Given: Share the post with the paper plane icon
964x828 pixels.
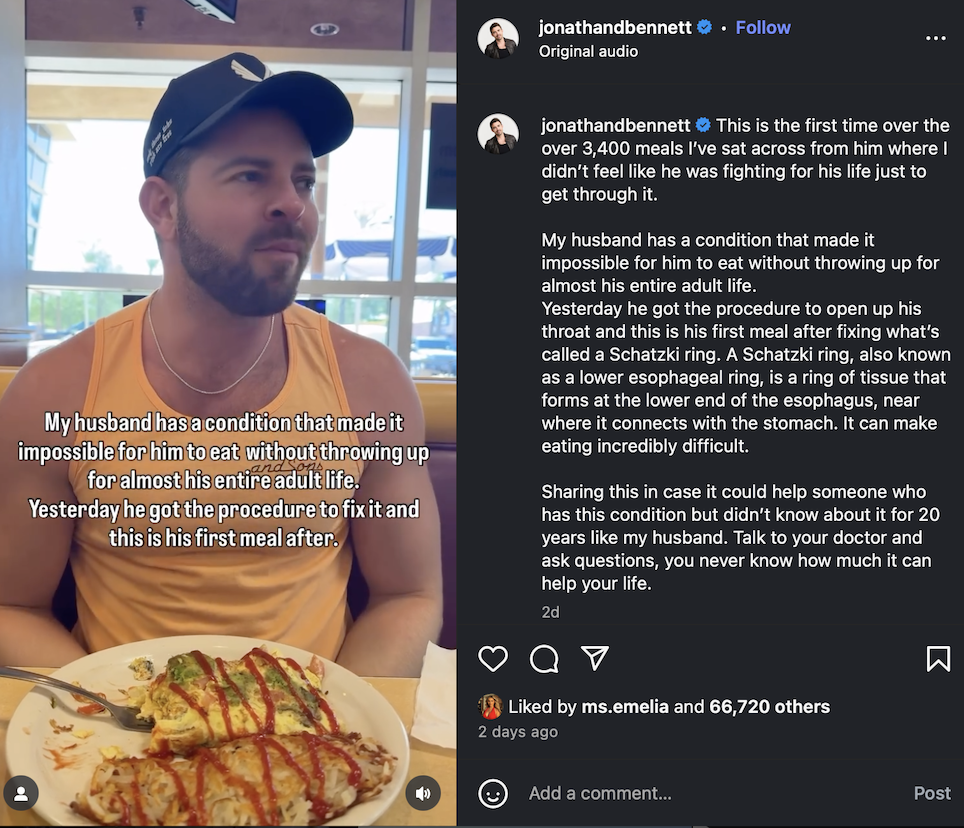Looking at the screenshot, I should coord(595,657).
